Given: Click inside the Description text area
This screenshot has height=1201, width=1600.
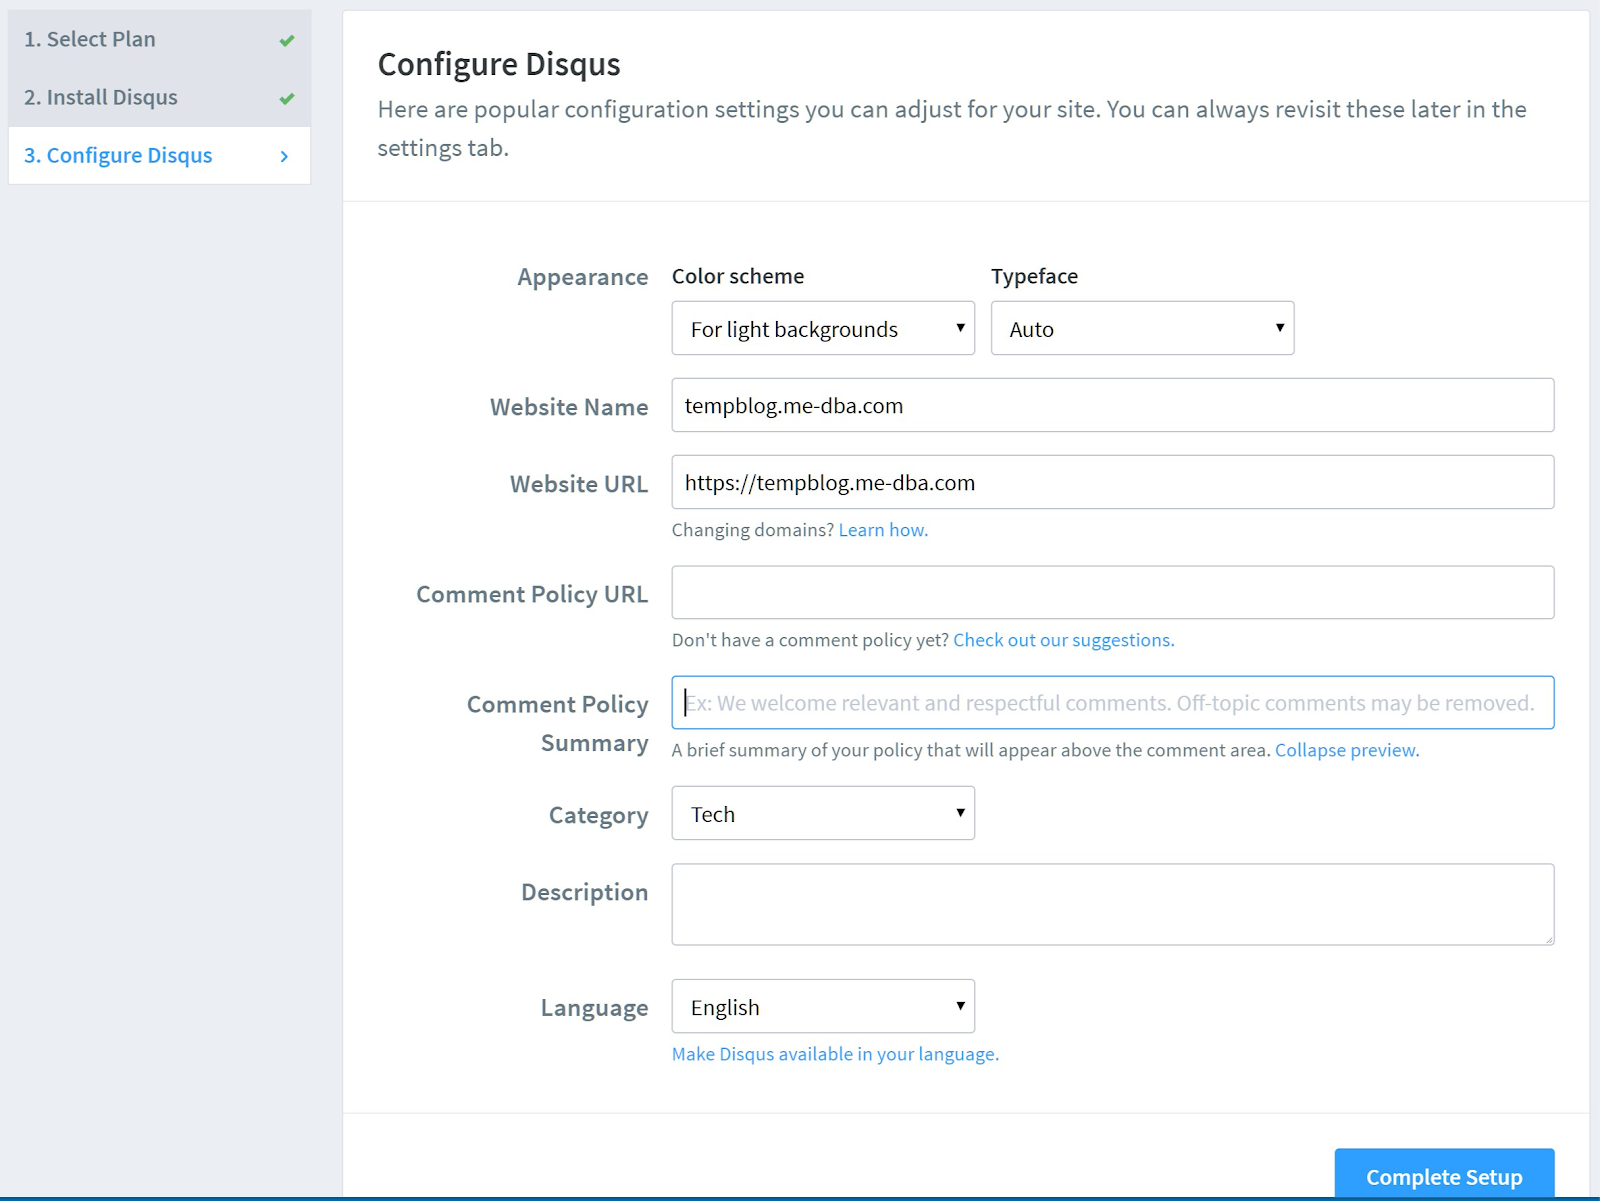Looking at the screenshot, I should (x=1112, y=904).
